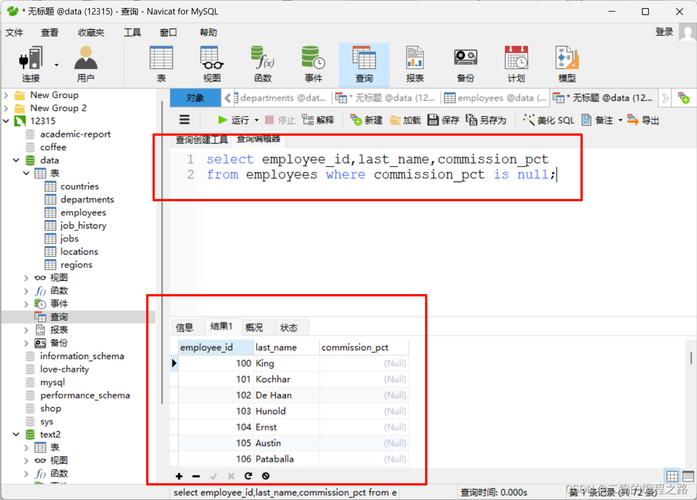
Task: Click the Explain (解释) query button
Action: 318,120
